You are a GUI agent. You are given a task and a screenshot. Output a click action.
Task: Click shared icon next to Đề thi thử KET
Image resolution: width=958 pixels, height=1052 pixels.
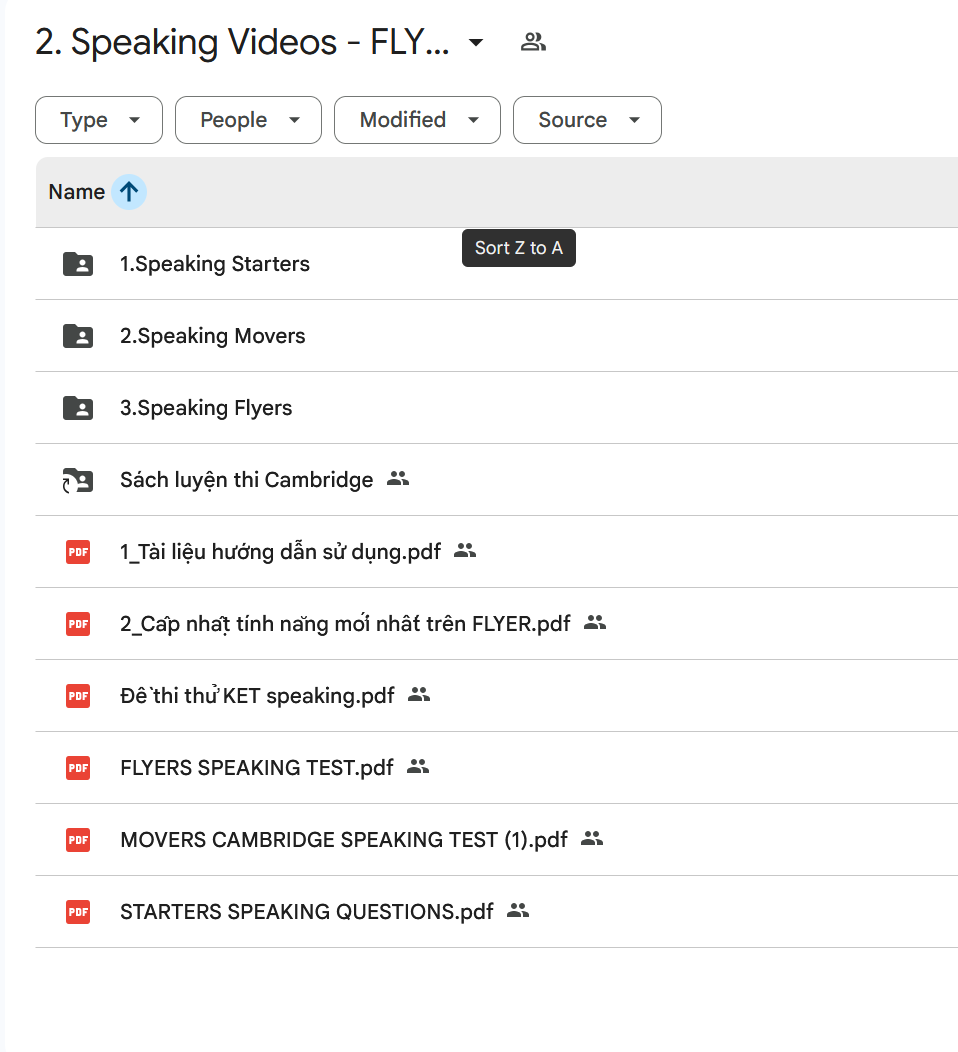419,695
